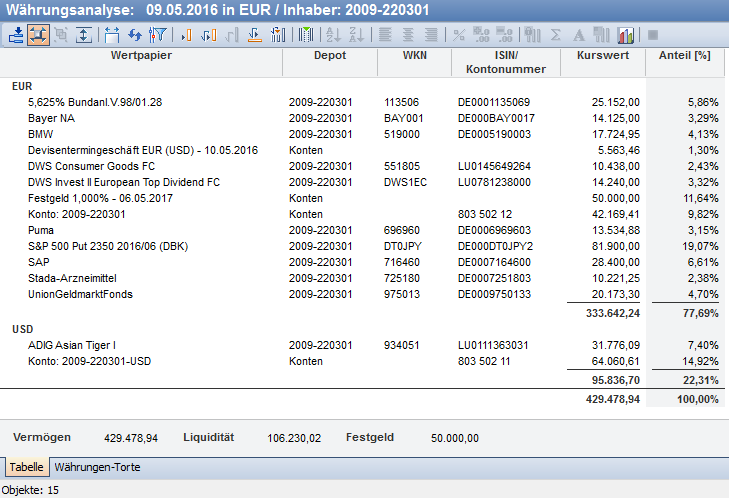Viewport: 729px width, 498px height.
Task: Click the first orange insert column icon
Action: pos(188,34)
